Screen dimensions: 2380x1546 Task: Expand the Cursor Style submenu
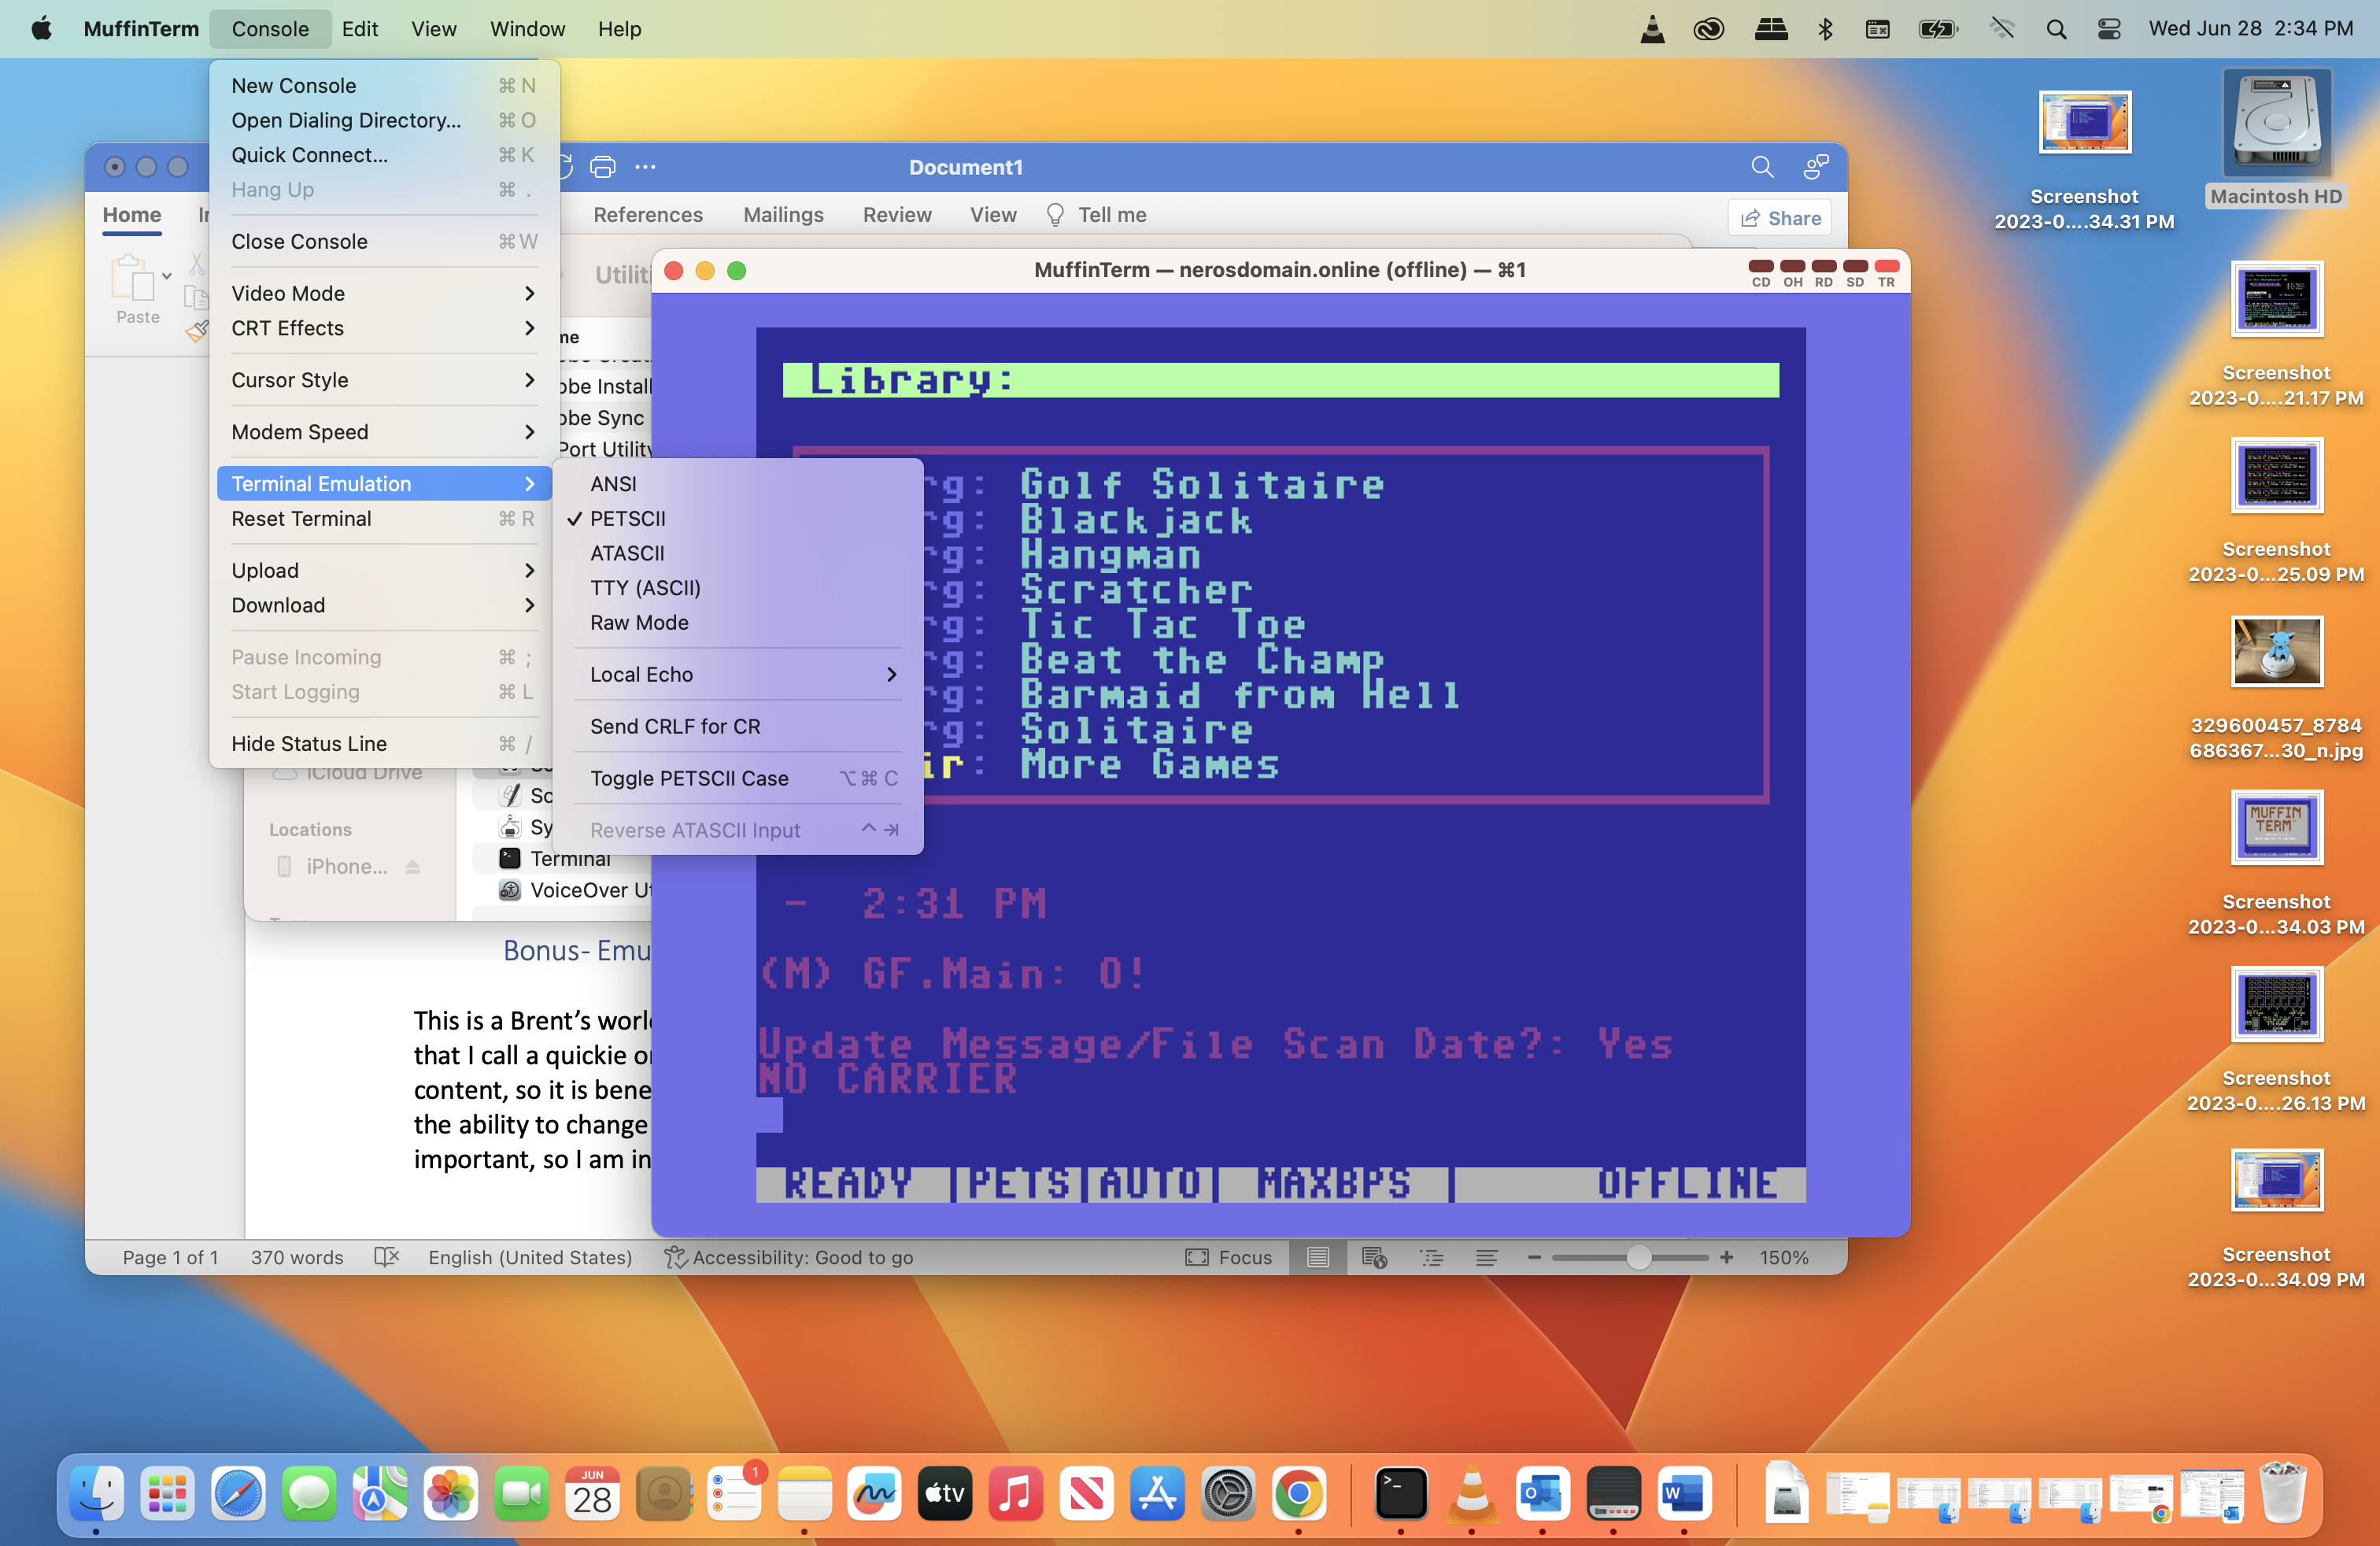click(x=384, y=380)
